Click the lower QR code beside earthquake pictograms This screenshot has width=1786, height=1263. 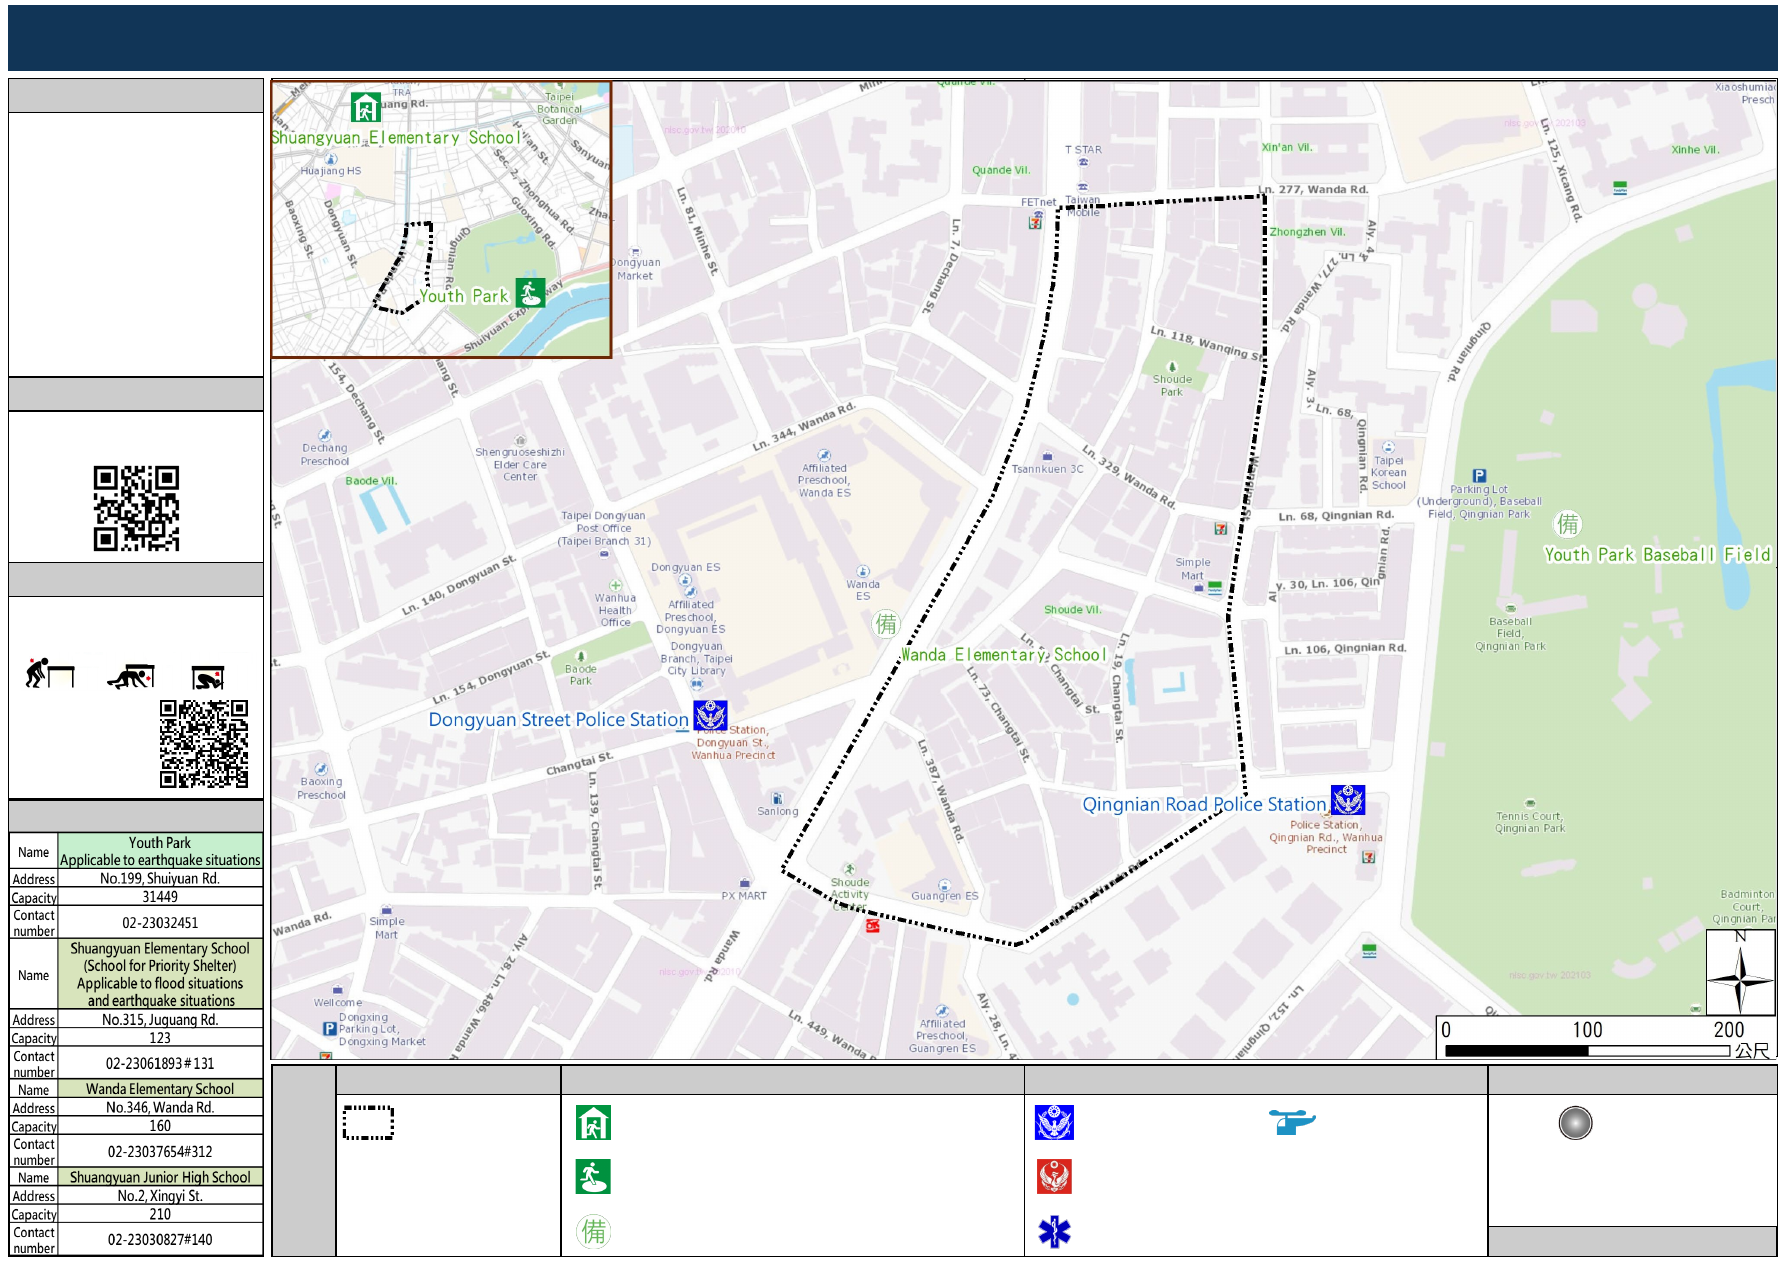coord(204,744)
